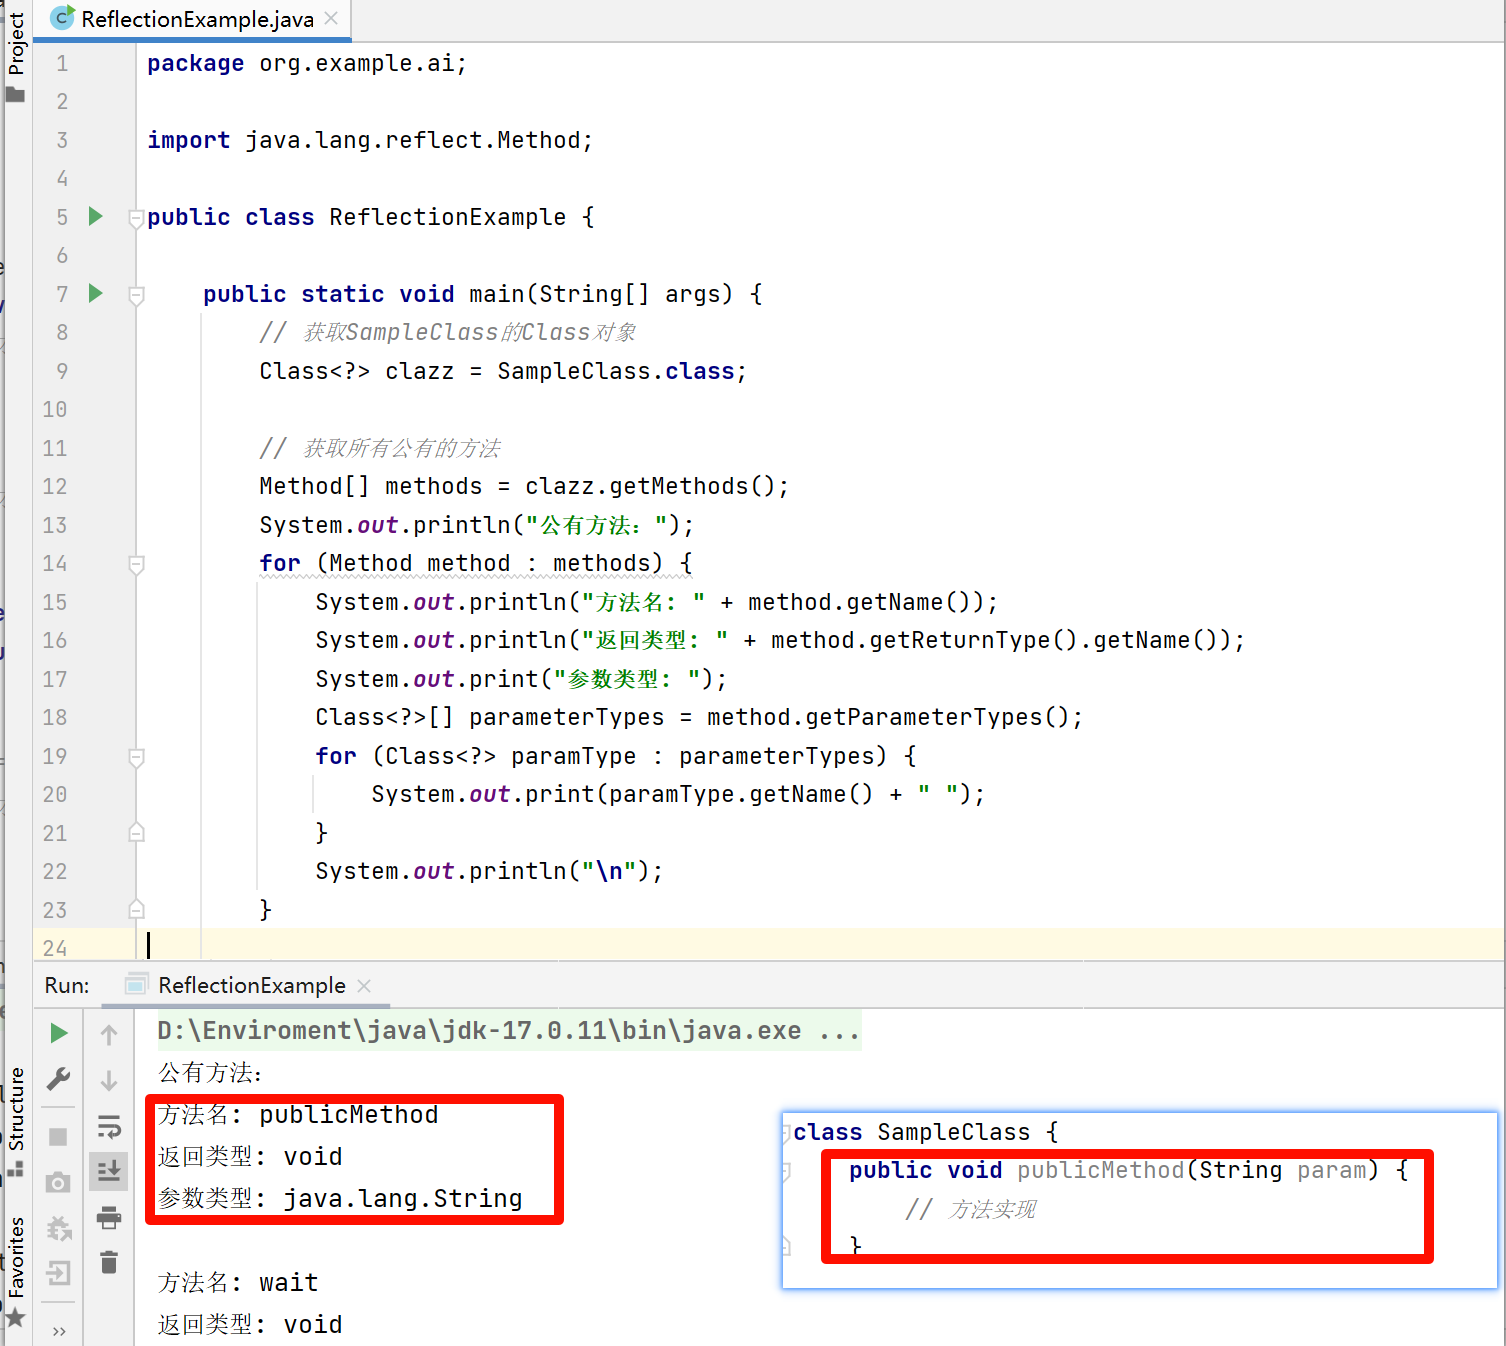
Task: Run the ReflectionExample class from the line 5 gutter icon
Action: (95, 216)
